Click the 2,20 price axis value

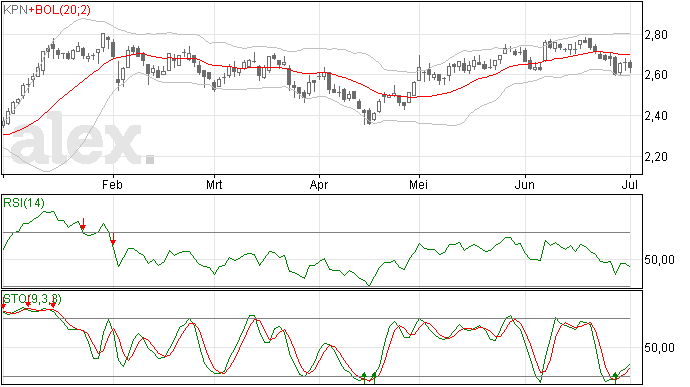click(656, 156)
